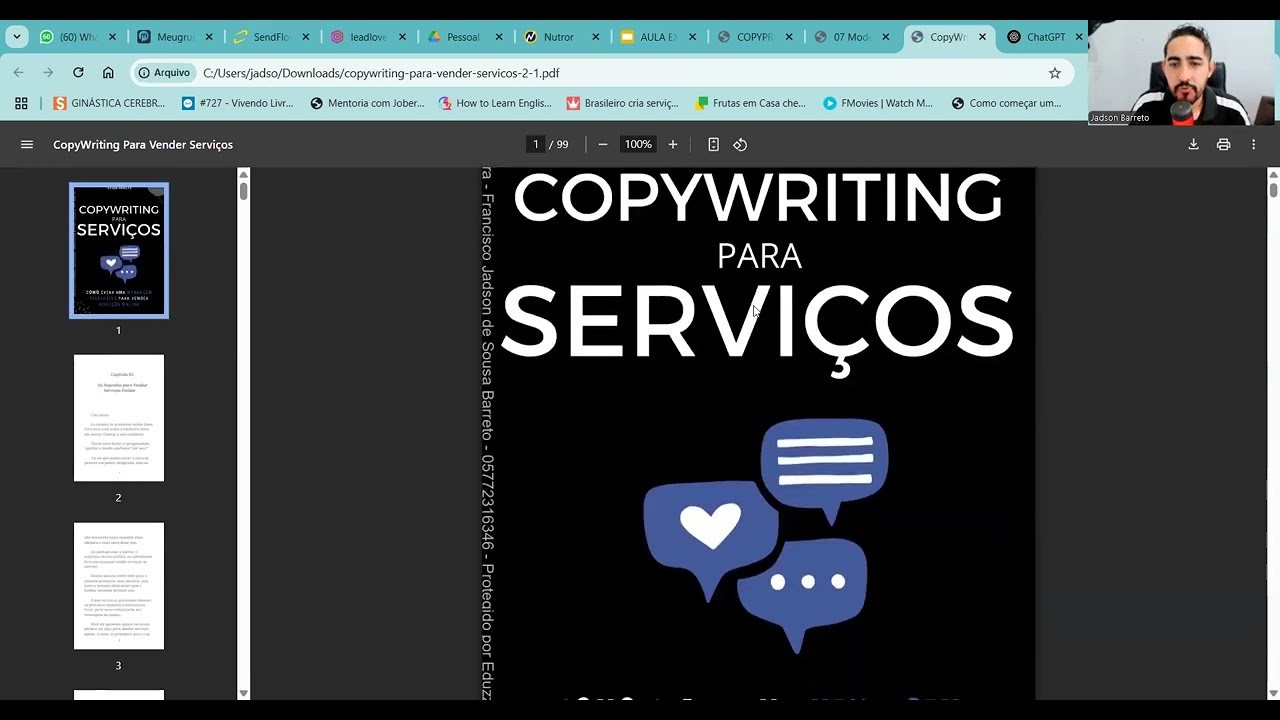Screen dimensions: 1280x720
Task: Toggle the PDF sidebar hamburger menu
Action: pos(27,145)
